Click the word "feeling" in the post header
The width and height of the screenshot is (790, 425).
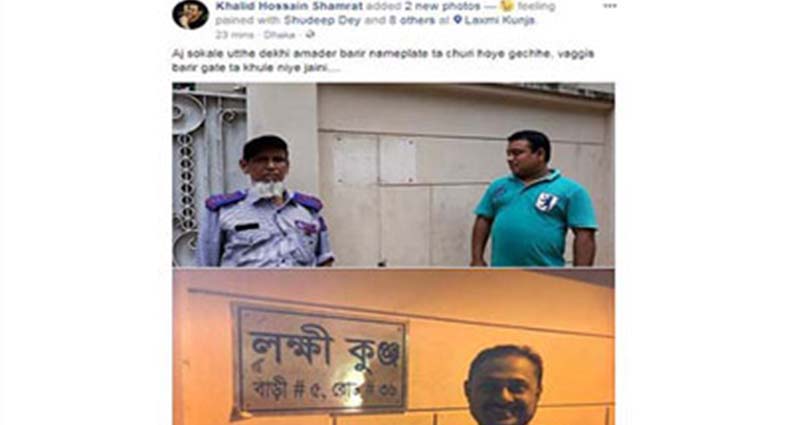click(x=535, y=6)
